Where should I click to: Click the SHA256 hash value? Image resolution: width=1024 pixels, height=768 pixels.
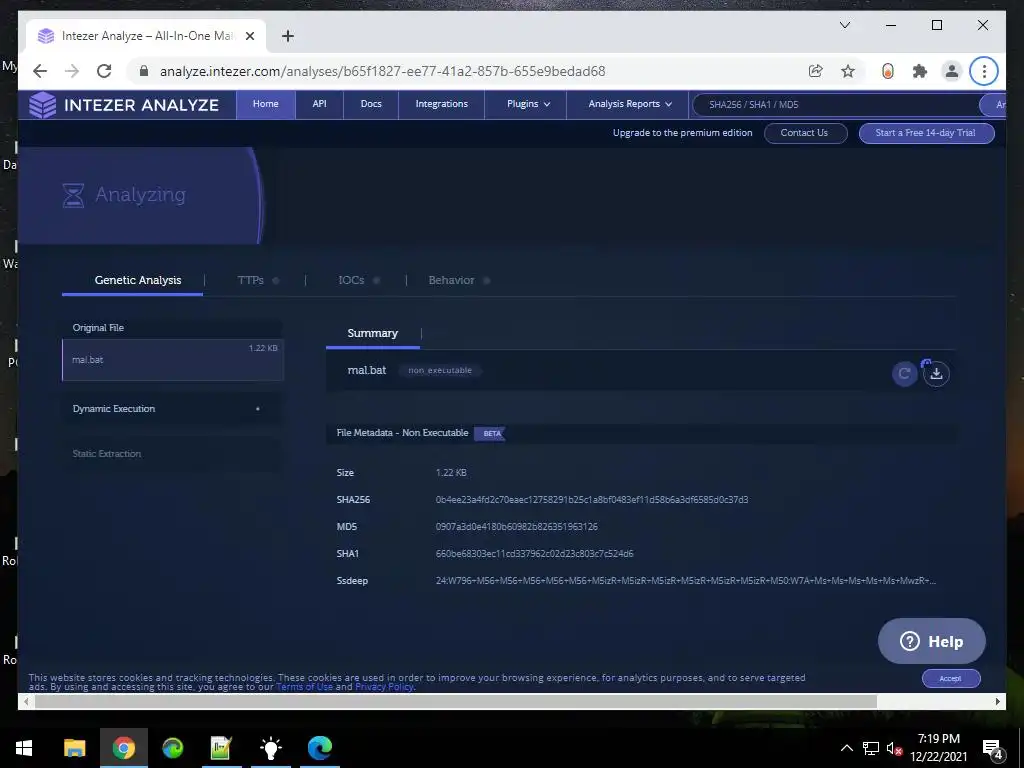(592, 500)
